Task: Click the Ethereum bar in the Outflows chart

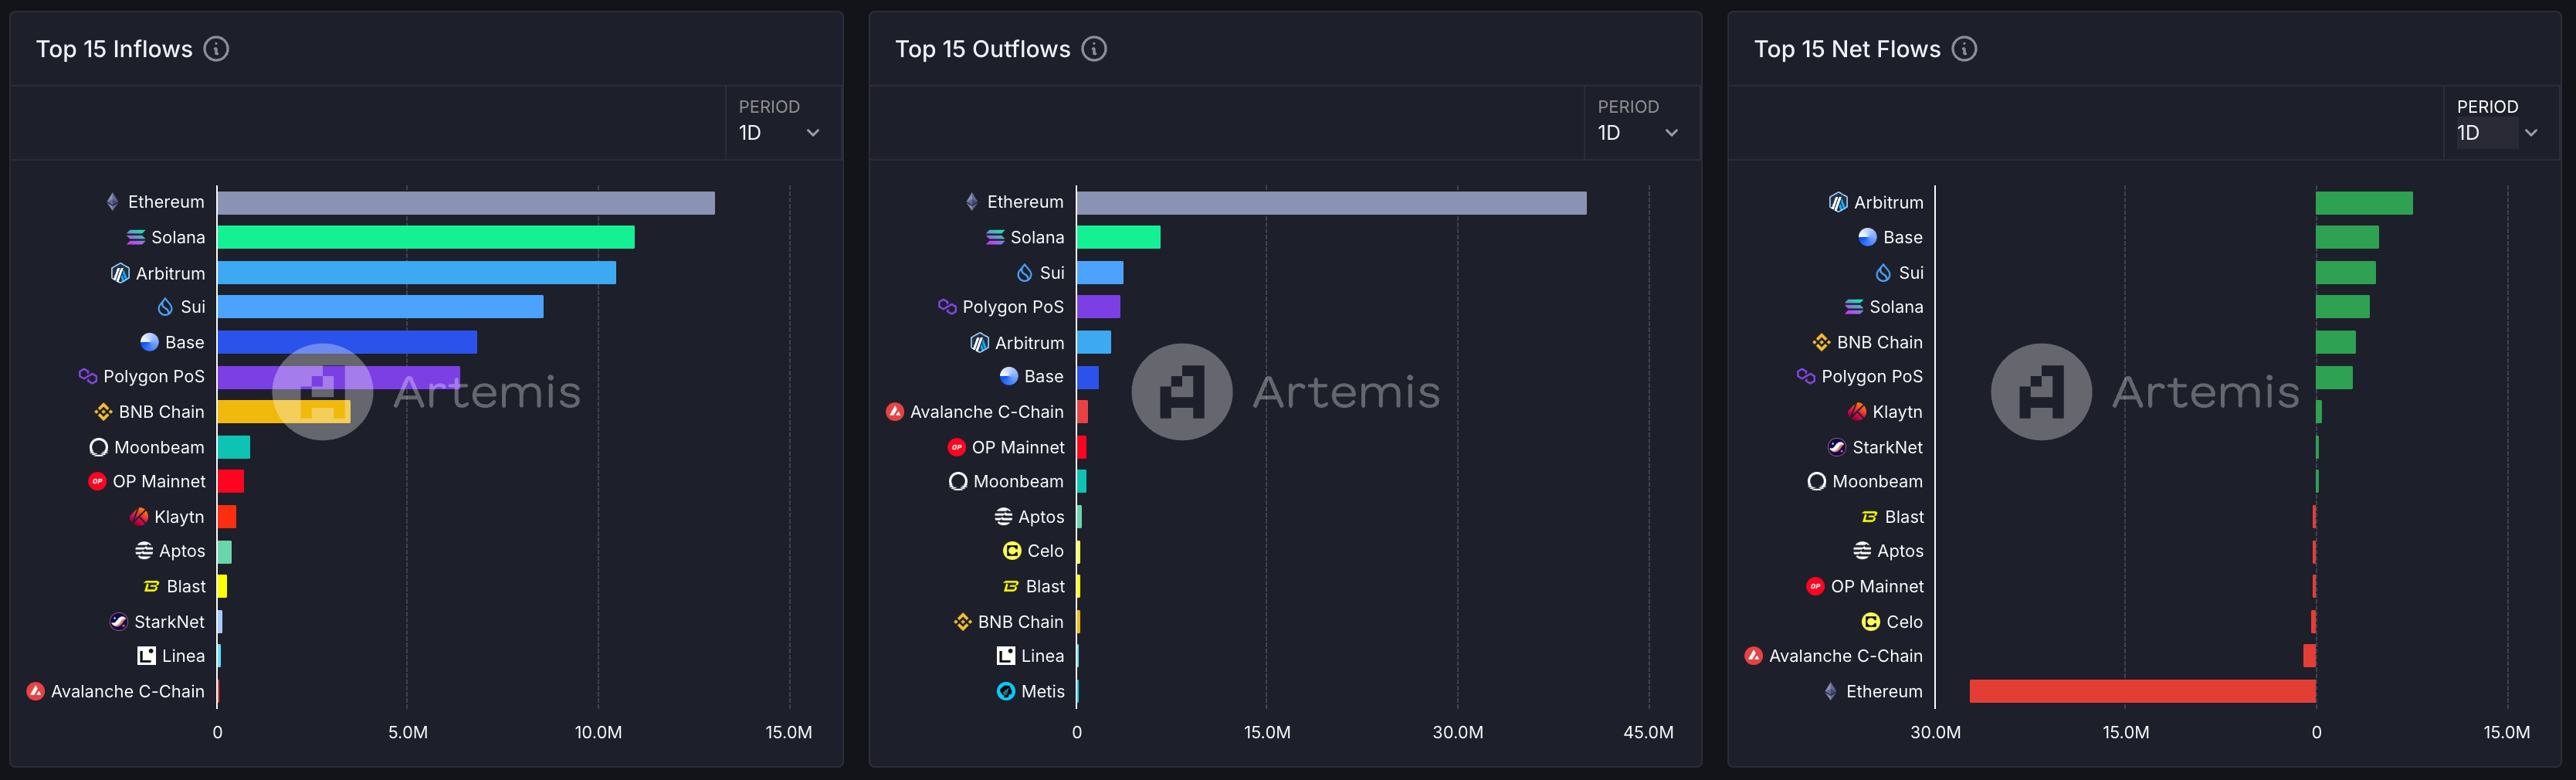Action: point(1330,203)
